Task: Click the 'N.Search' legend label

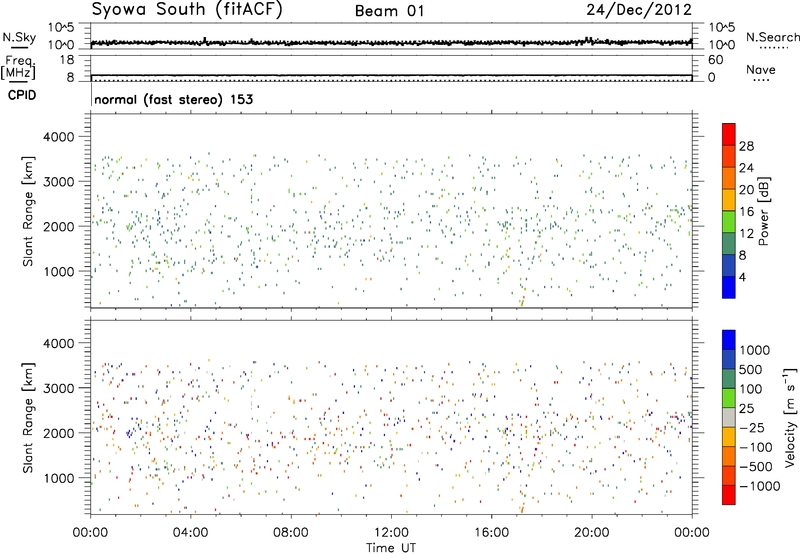Action: click(x=772, y=37)
